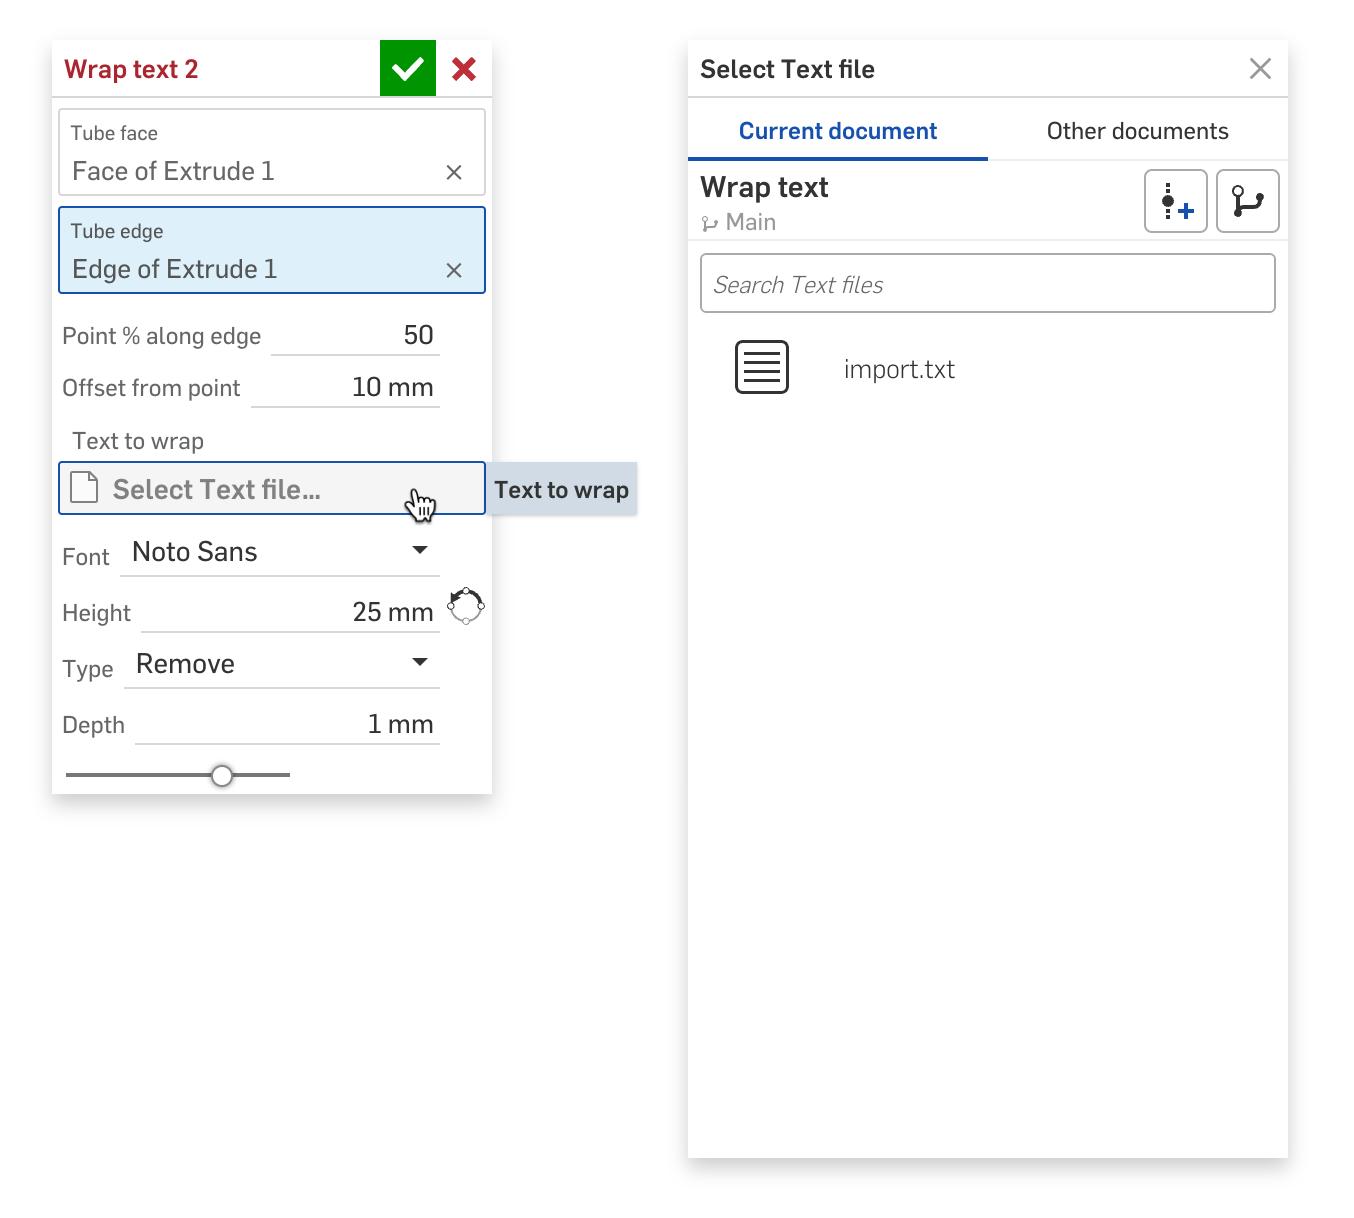Cancel the feature with red X
The height and width of the screenshot is (1218, 1354).
click(x=464, y=69)
